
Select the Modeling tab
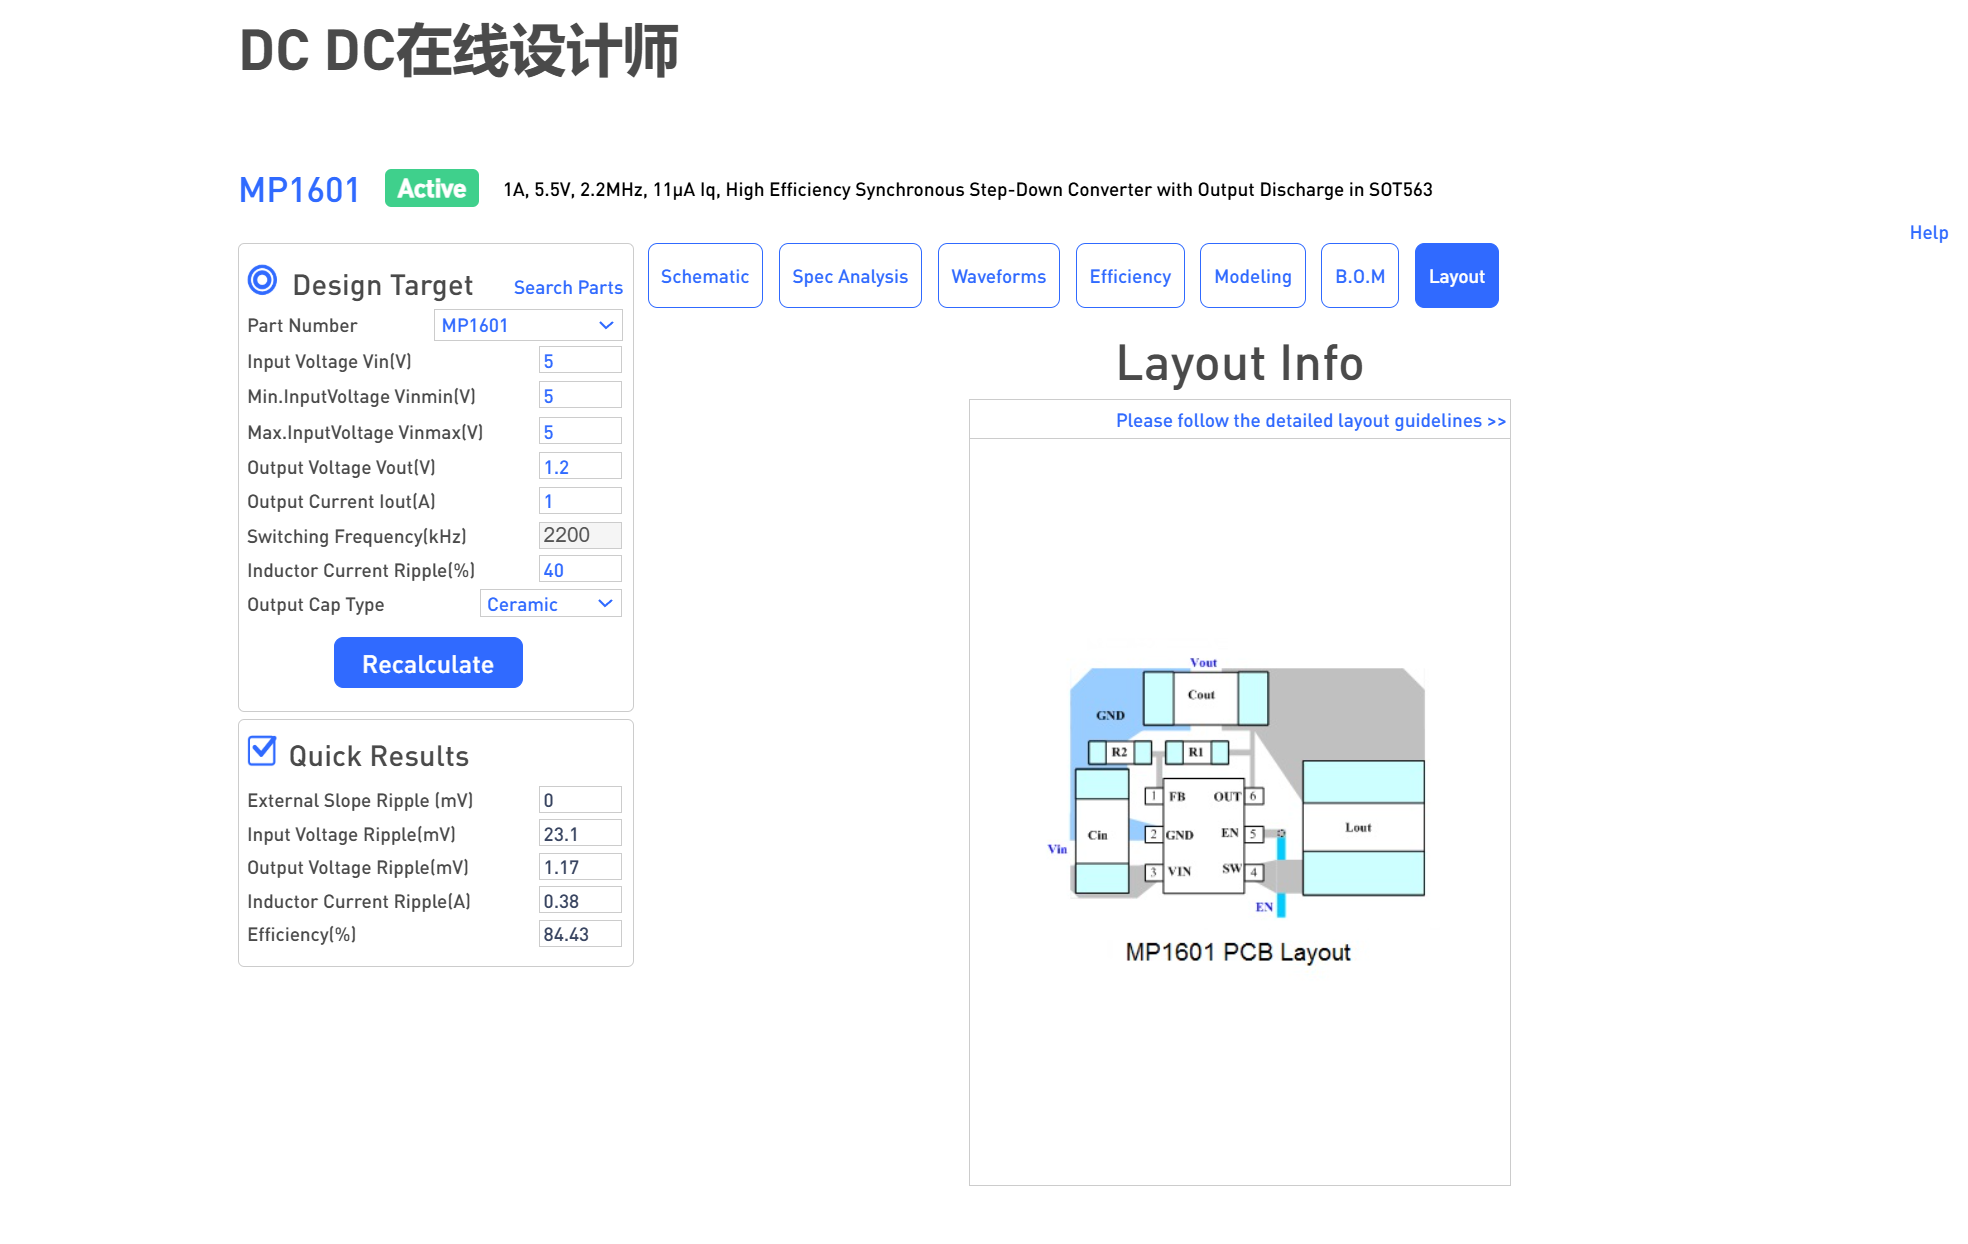[1253, 276]
